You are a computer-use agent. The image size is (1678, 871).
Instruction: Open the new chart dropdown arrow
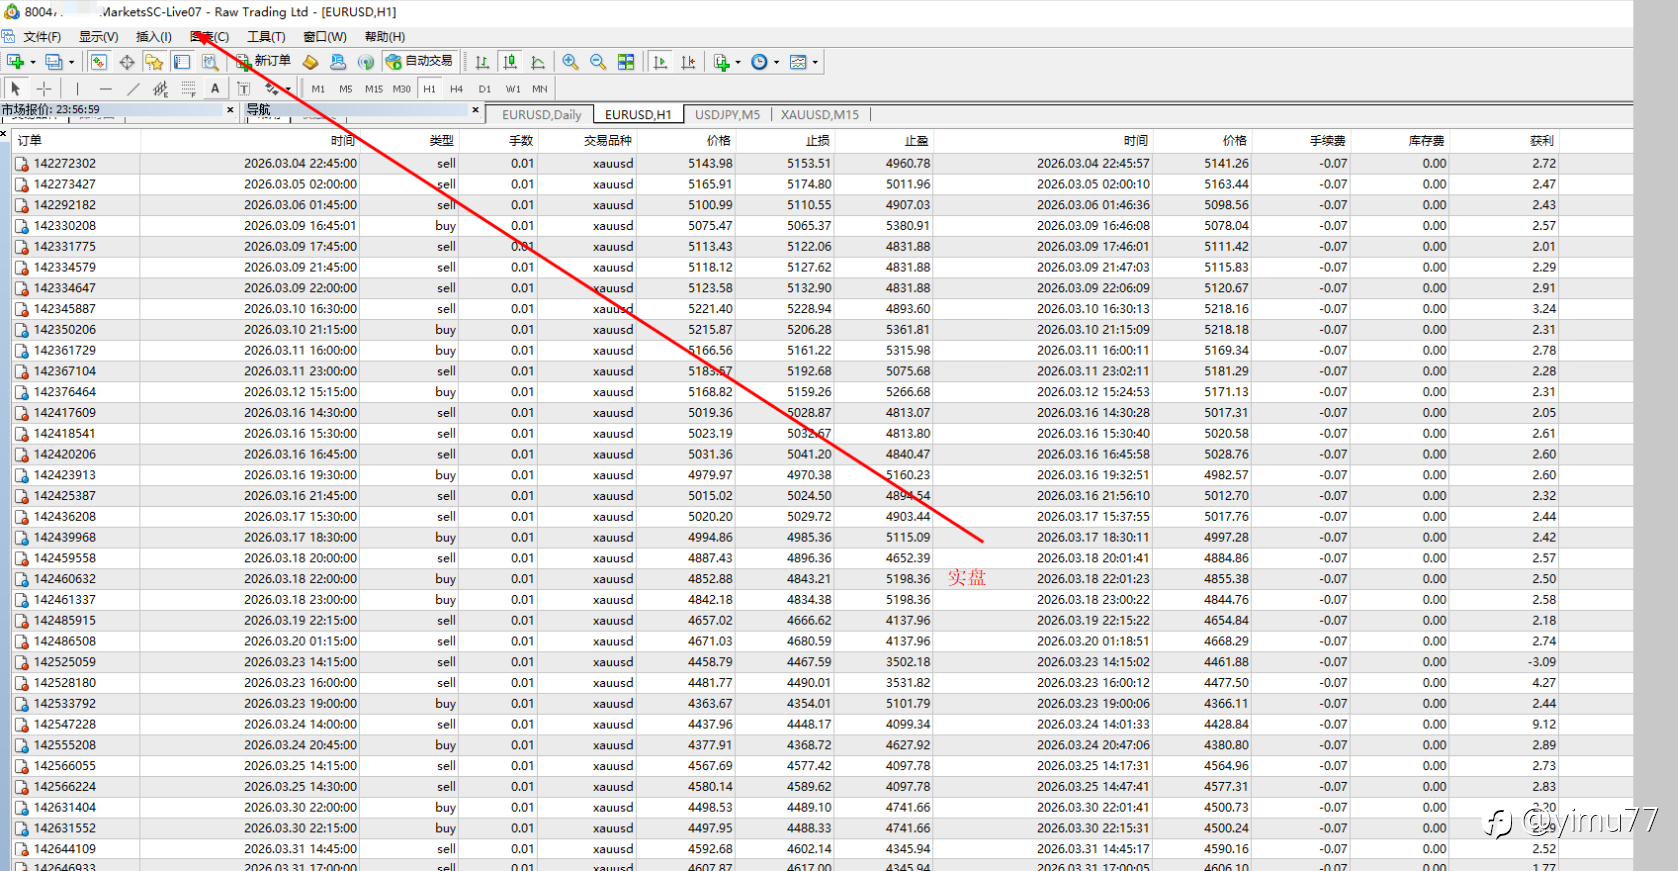point(33,62)
